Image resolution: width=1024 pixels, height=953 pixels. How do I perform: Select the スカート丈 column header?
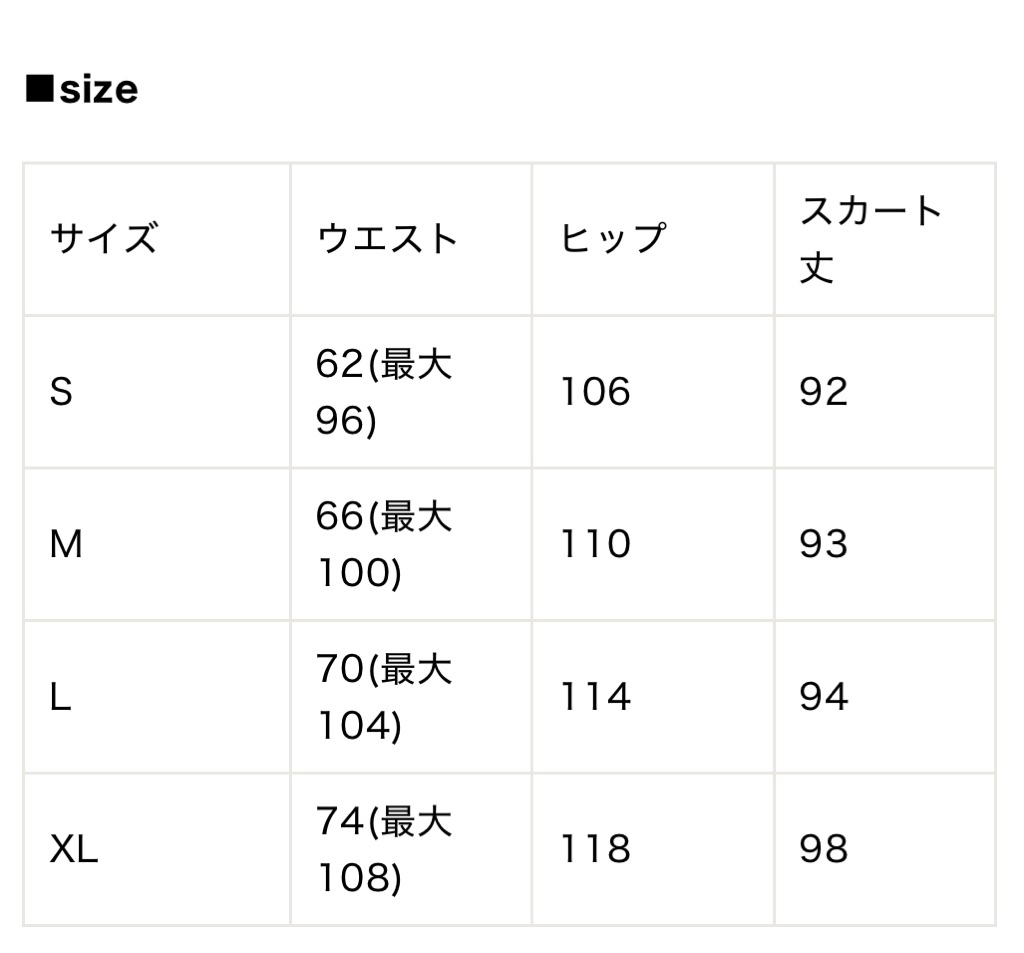pos(871,239)
